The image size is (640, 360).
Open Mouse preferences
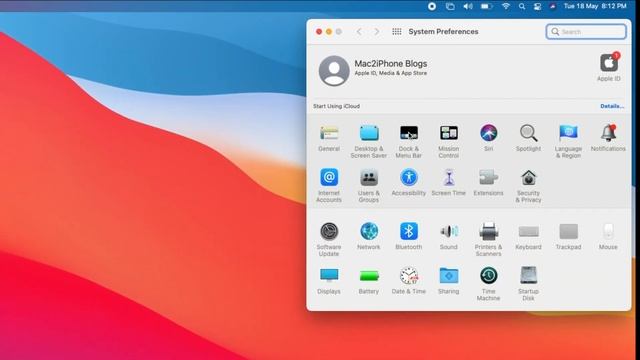[608, 236]
